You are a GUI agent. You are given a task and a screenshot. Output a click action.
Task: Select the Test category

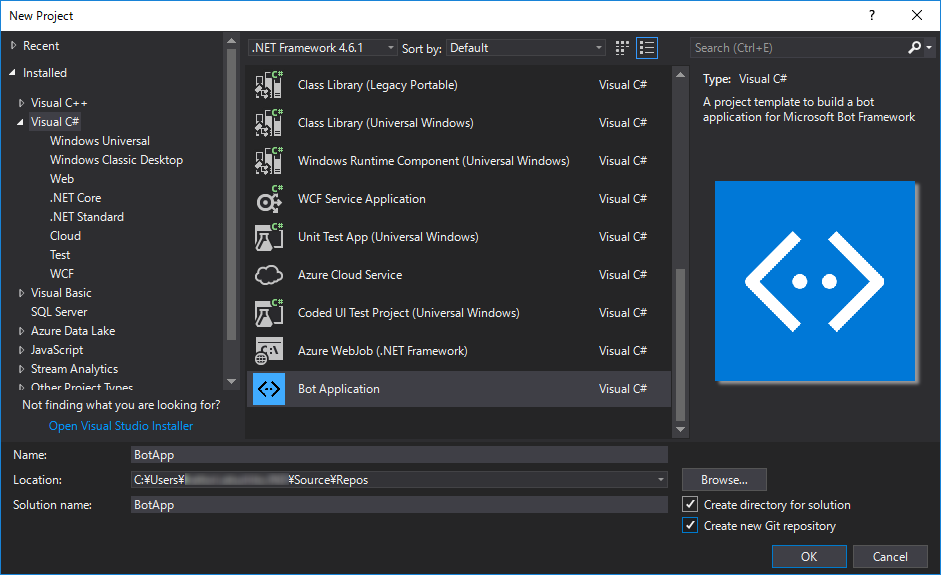60,255
